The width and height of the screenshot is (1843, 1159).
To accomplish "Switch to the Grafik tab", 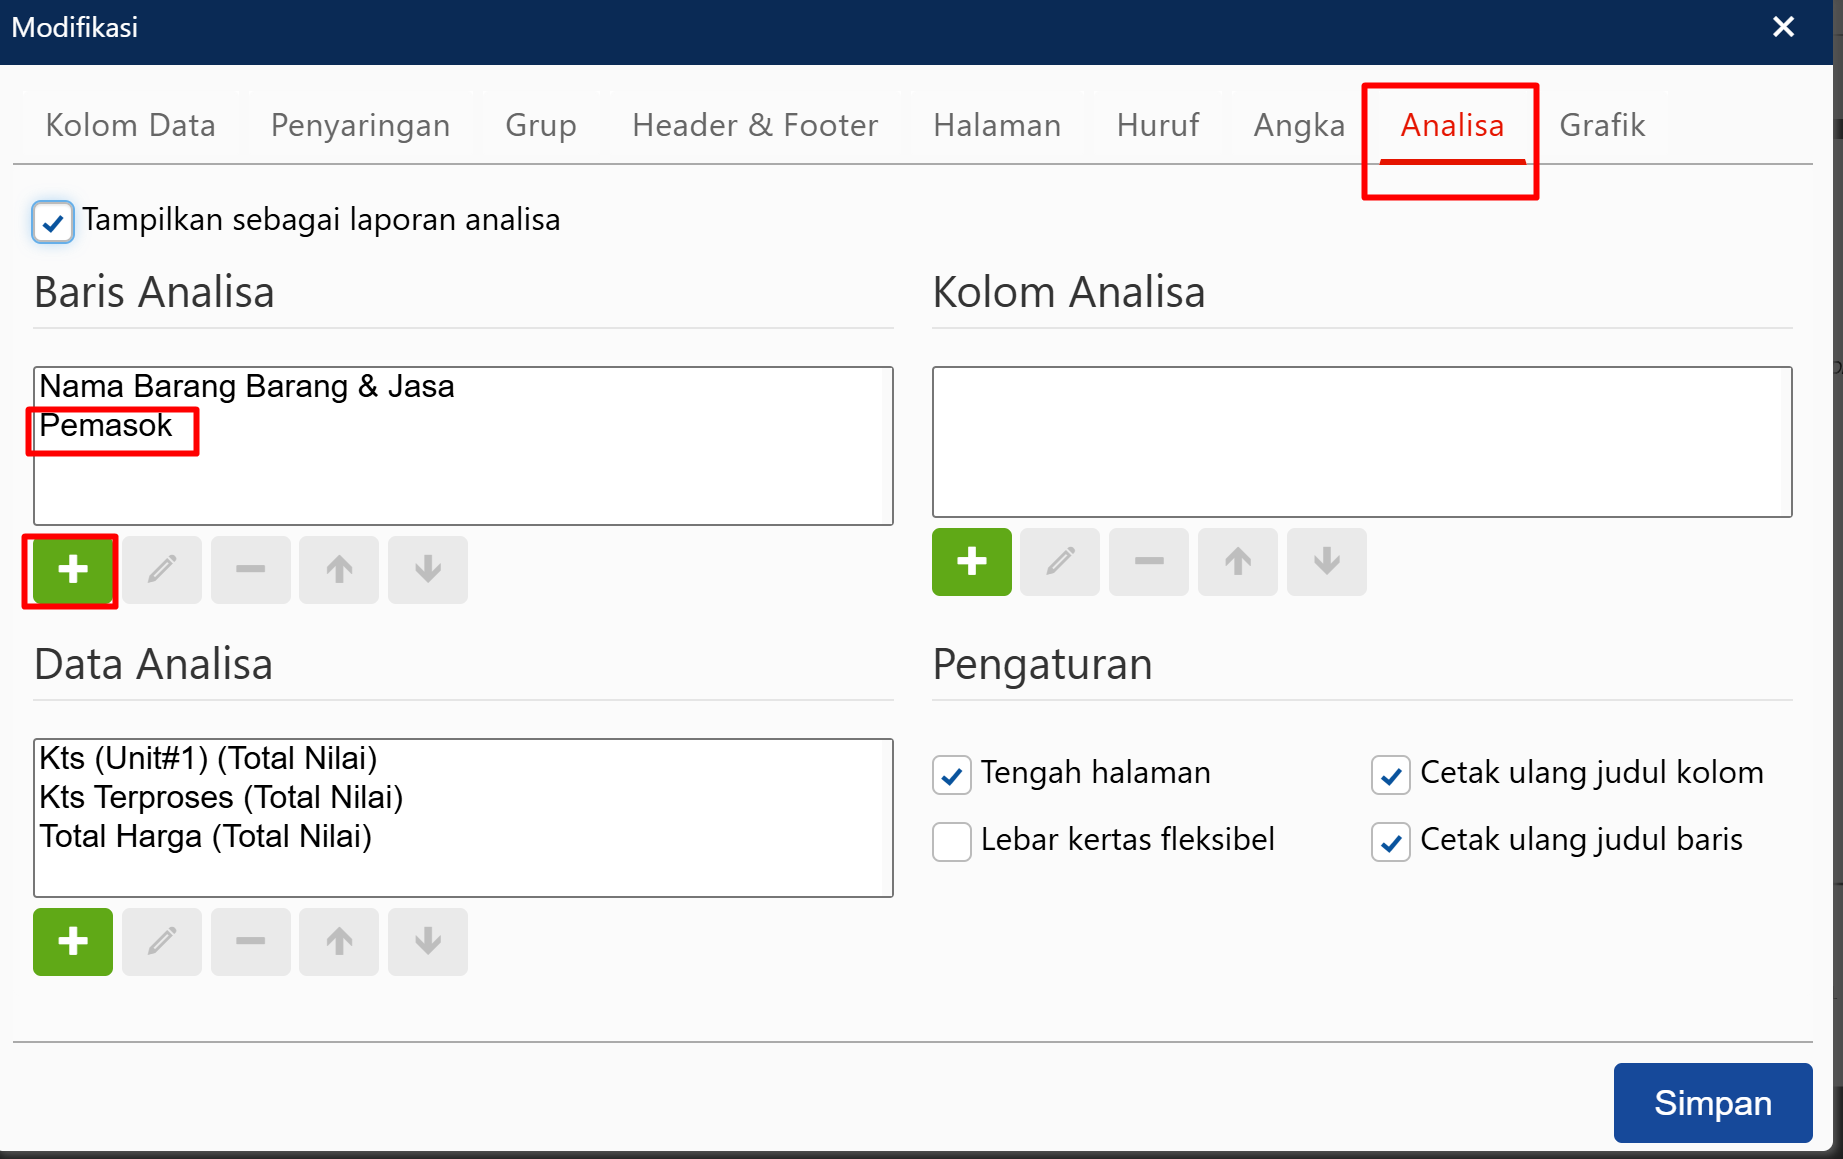I will coord(1601,125).
